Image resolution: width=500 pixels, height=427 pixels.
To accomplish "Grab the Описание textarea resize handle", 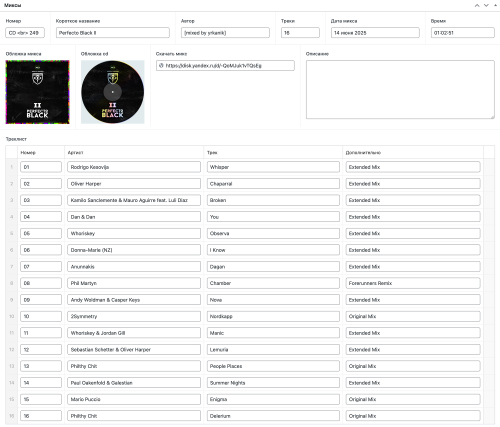I will pyautogui.click(x=492, y=116).
